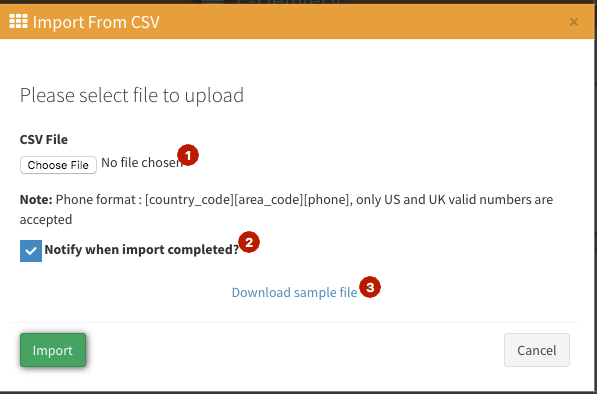This screenshot has width=597, height=394.
Task: Click the bold 'Note:' label
Action: tap(36, 199)
